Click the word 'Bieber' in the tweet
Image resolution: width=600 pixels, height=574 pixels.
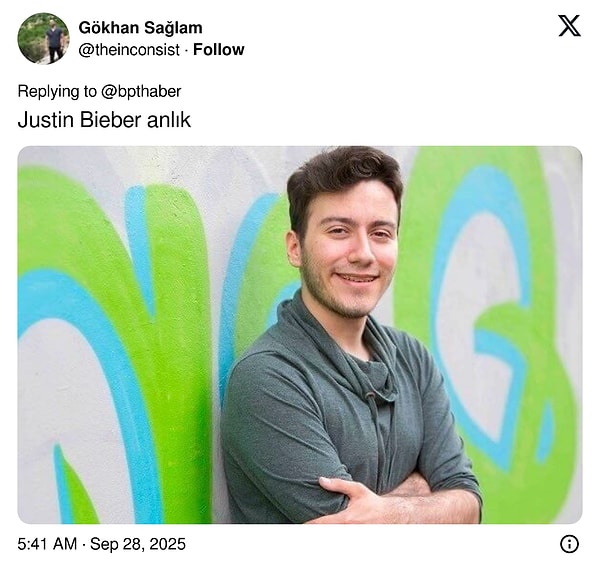coord(111,120)
